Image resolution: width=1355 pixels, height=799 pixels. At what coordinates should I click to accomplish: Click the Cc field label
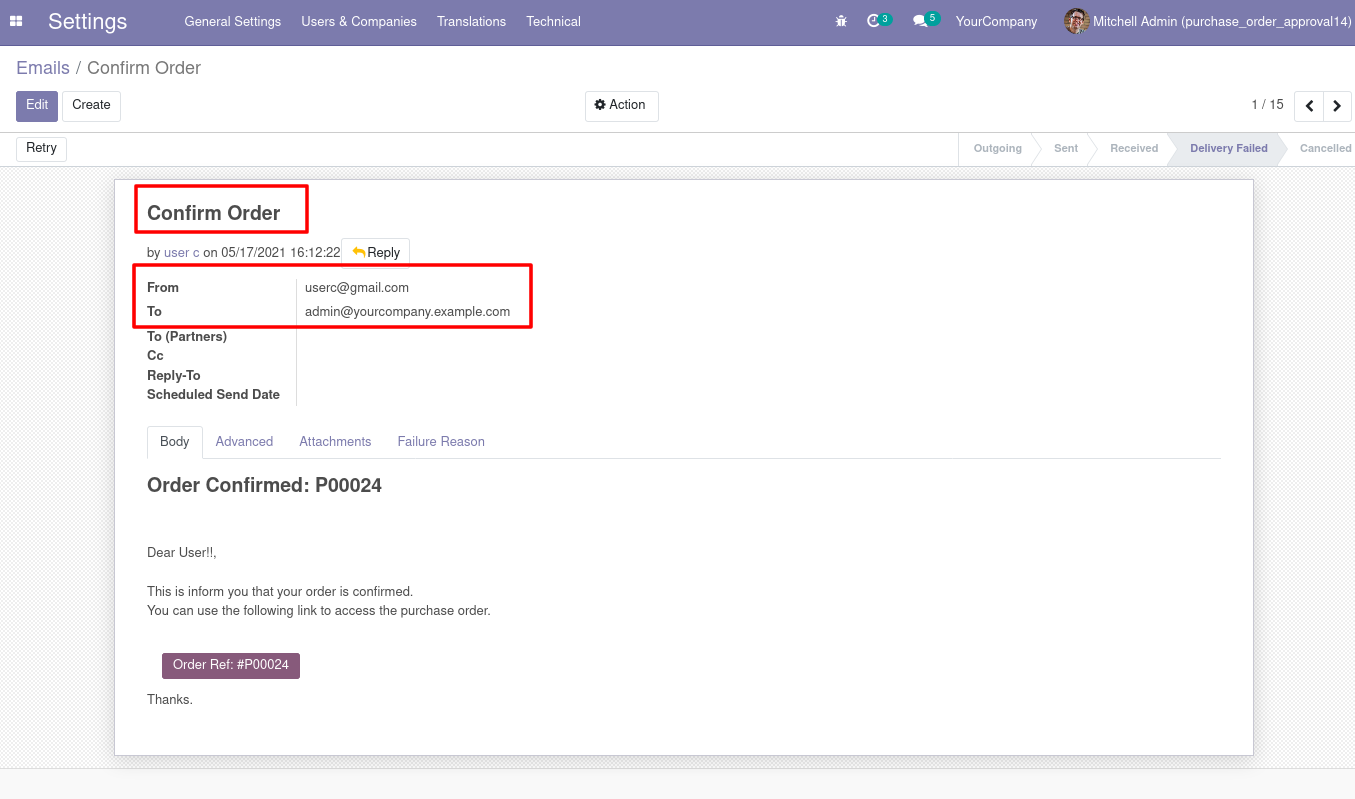tap(155, 356)
